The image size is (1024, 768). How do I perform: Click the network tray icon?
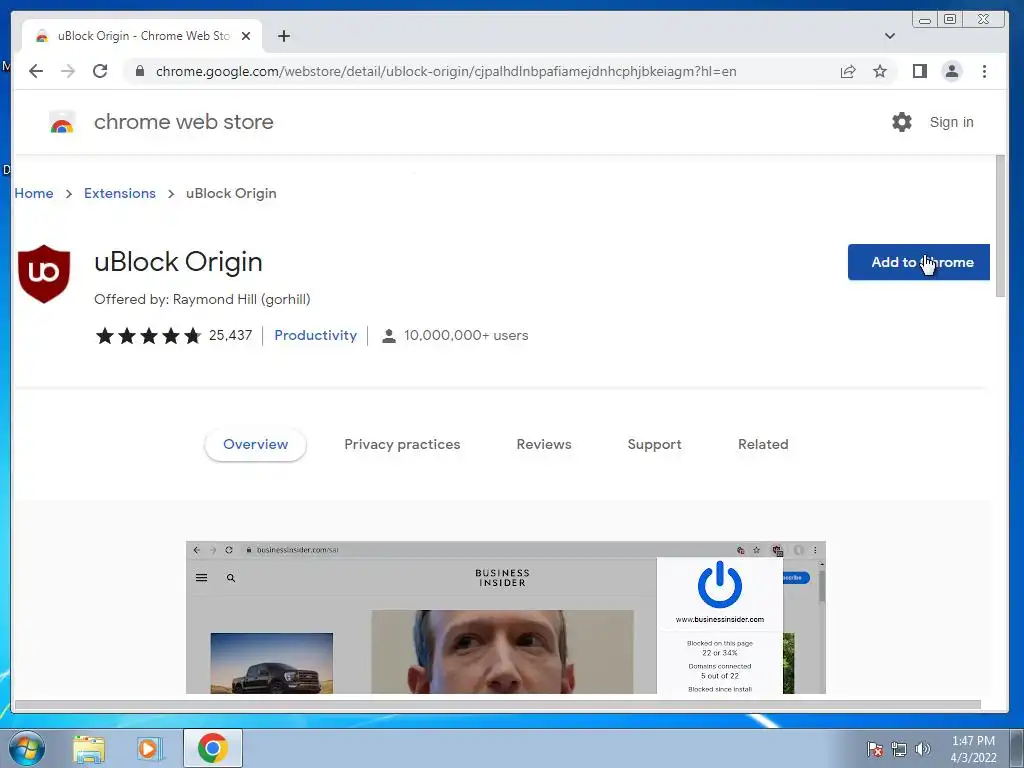tap(899, 749)
